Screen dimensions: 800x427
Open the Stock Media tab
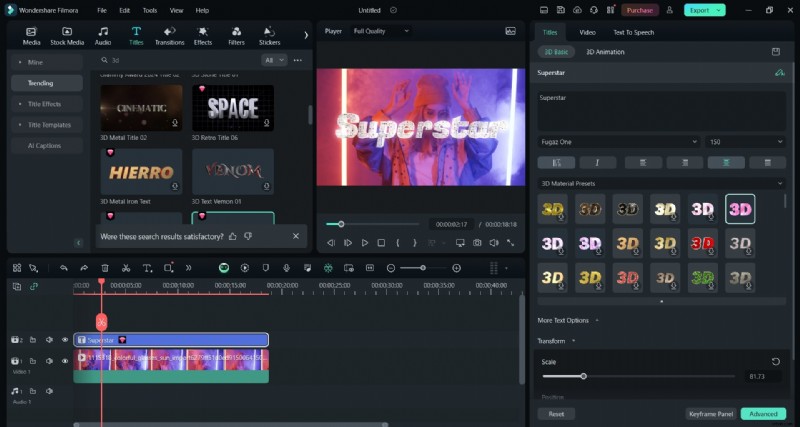click(67, 36)
